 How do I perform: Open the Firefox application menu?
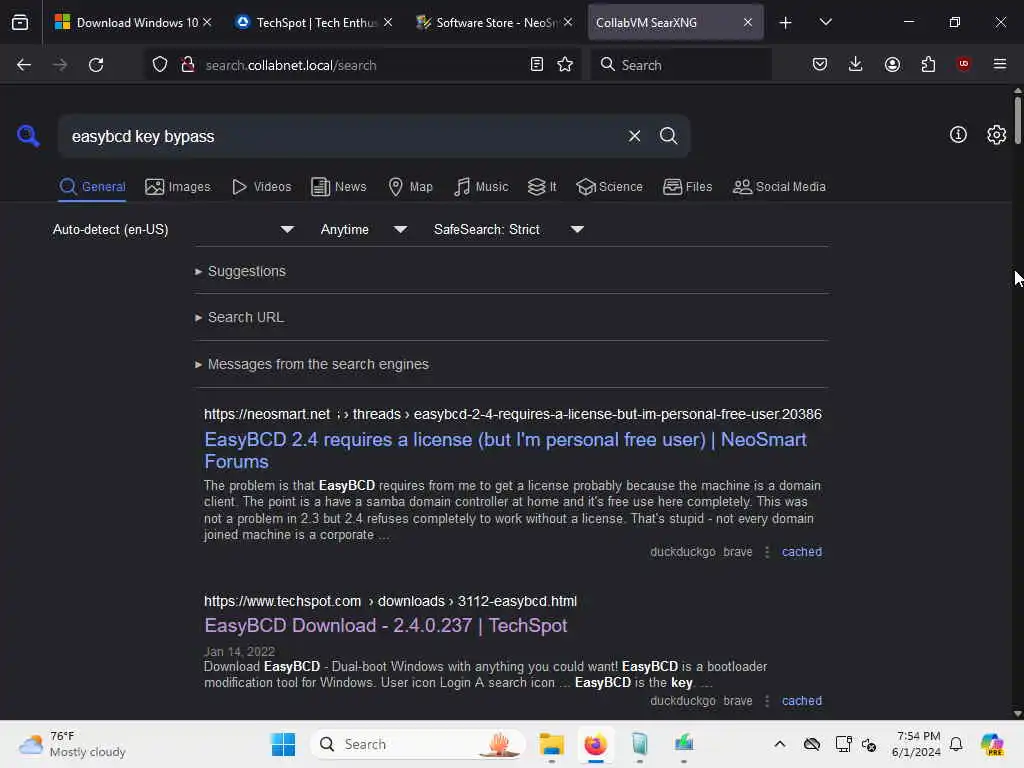point(1000,64)
